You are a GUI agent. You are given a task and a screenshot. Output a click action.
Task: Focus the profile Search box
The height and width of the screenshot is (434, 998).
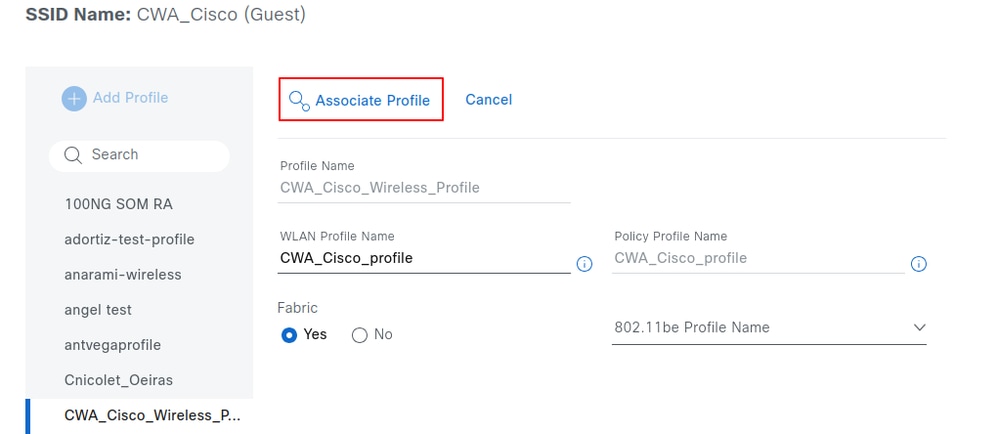coord(150,155)
